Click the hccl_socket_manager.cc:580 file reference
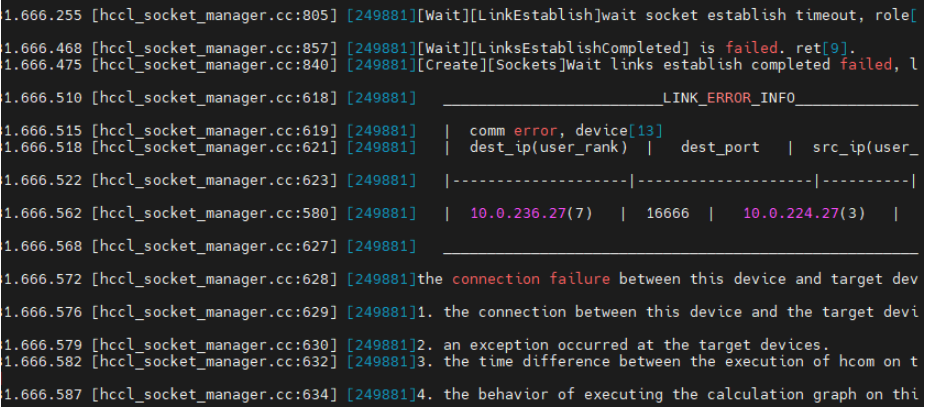 click(215, 213)
